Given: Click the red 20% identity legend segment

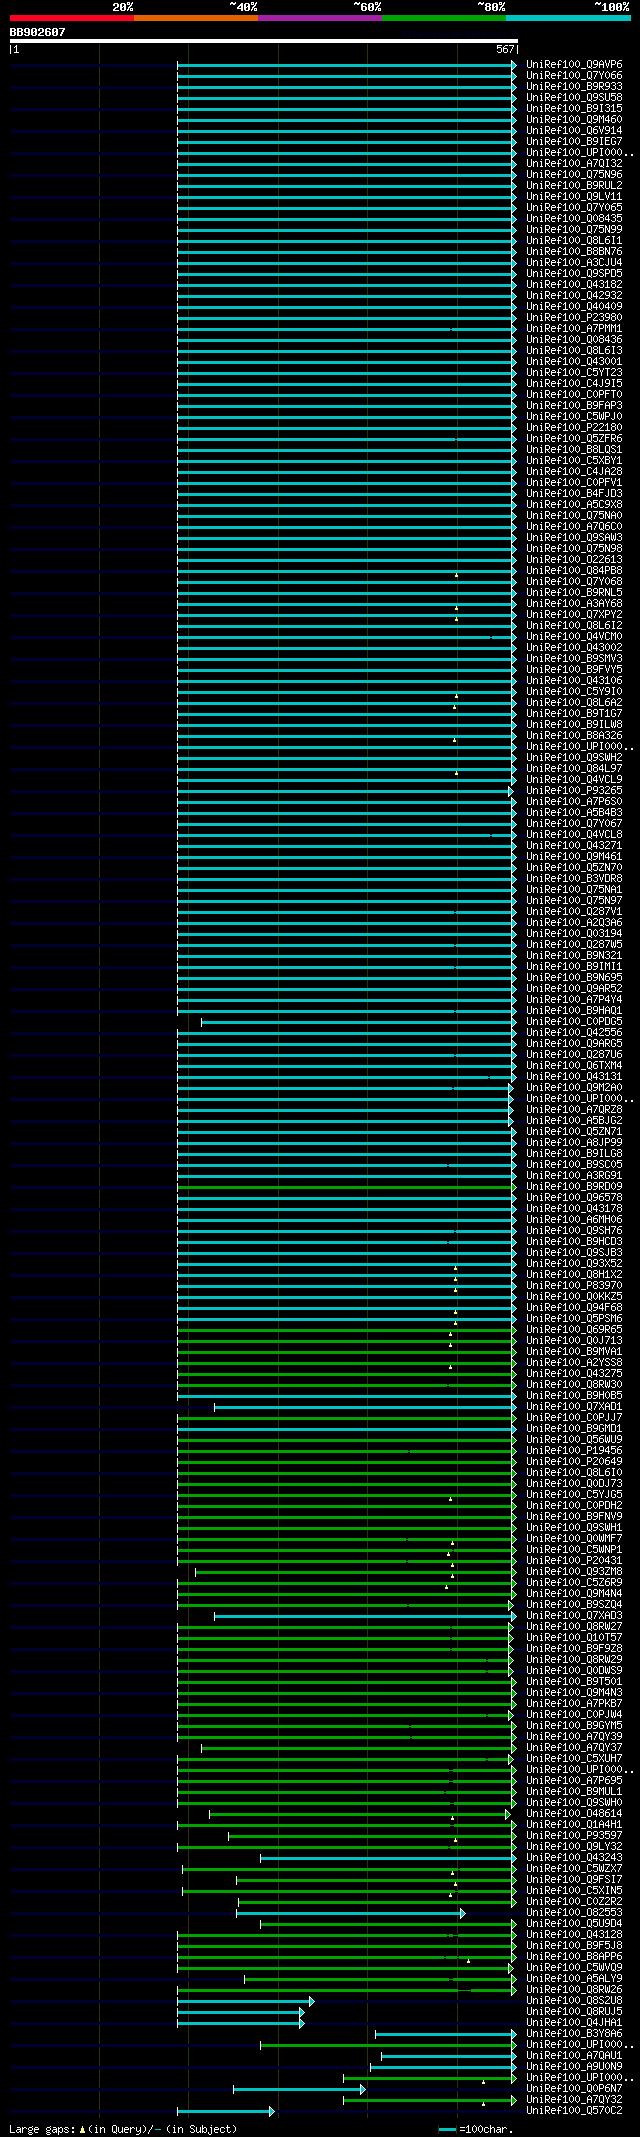Looking at the screenshot, I should (x=71, y=18).
